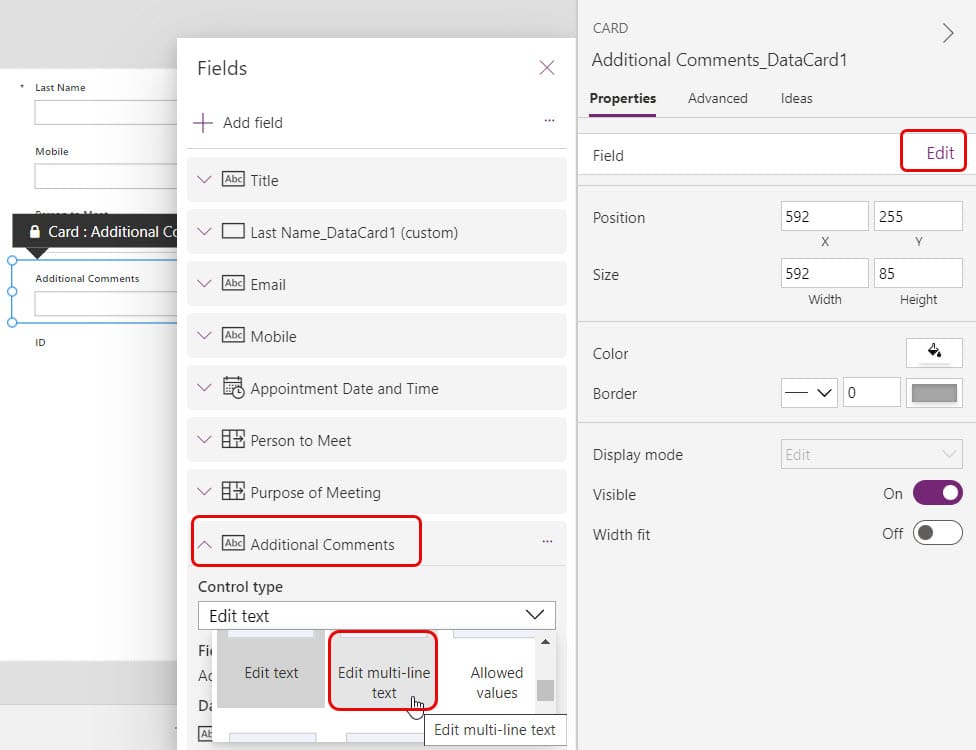Click the Abc icon of Additional Comments
Screen dimensions: 976x750
pyautogui.click(x=233, y=543)
